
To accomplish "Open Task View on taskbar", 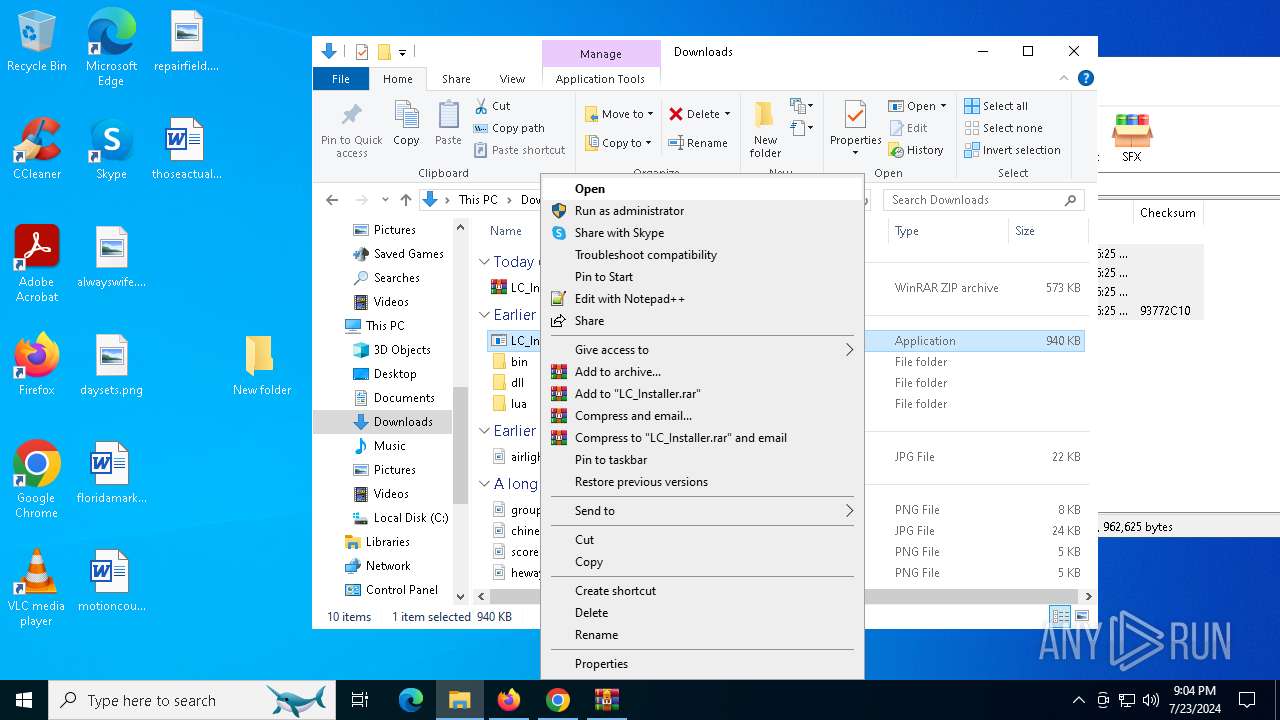I will [x=360, y=700].
